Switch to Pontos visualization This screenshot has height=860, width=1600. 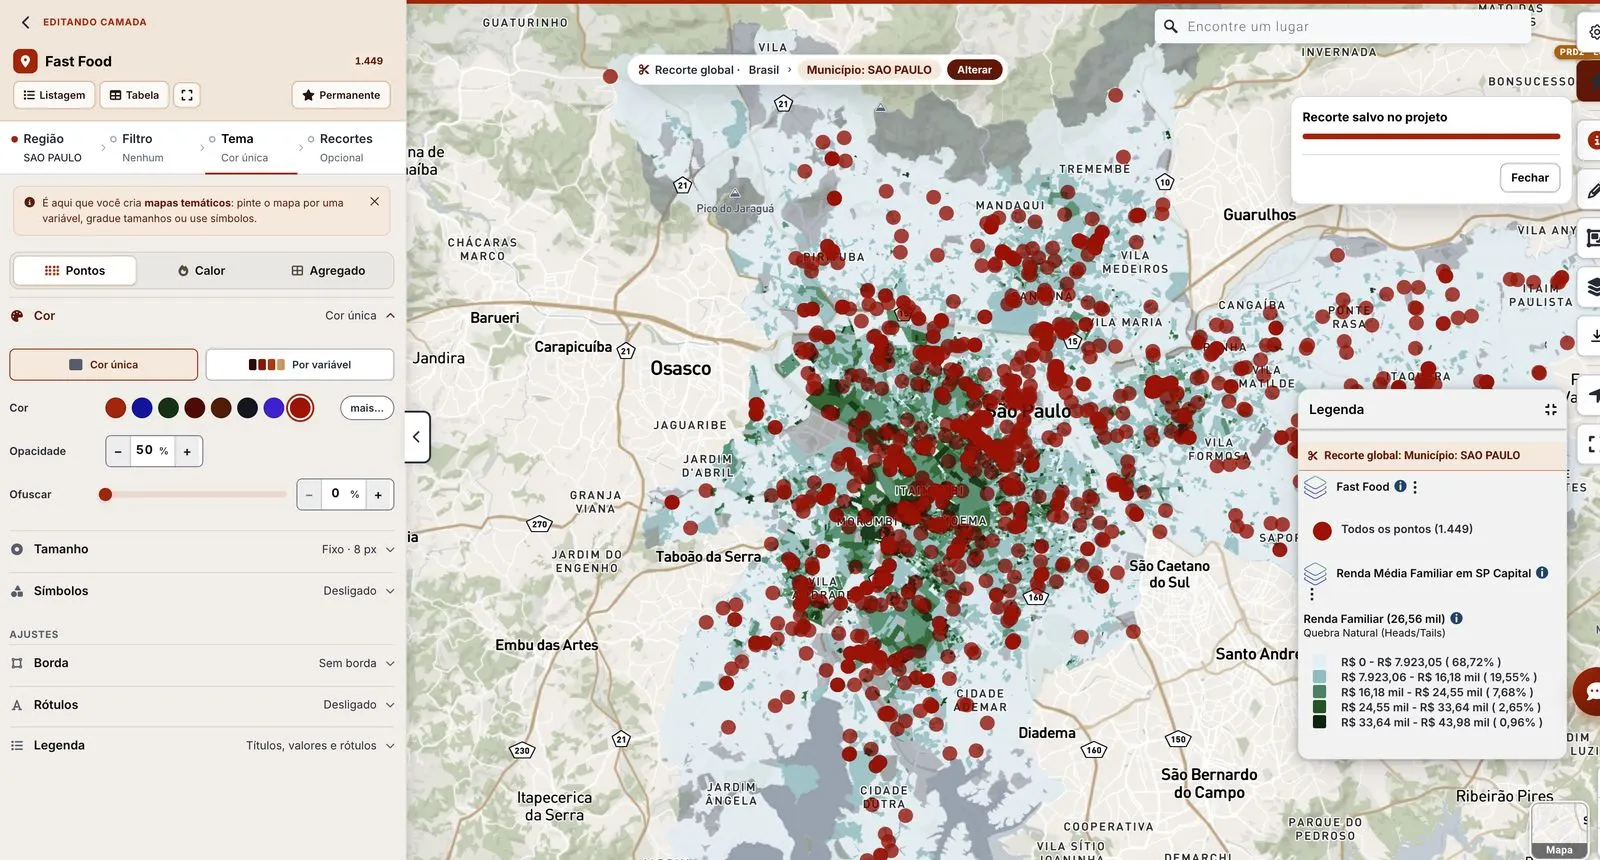[x=75, y=271]
